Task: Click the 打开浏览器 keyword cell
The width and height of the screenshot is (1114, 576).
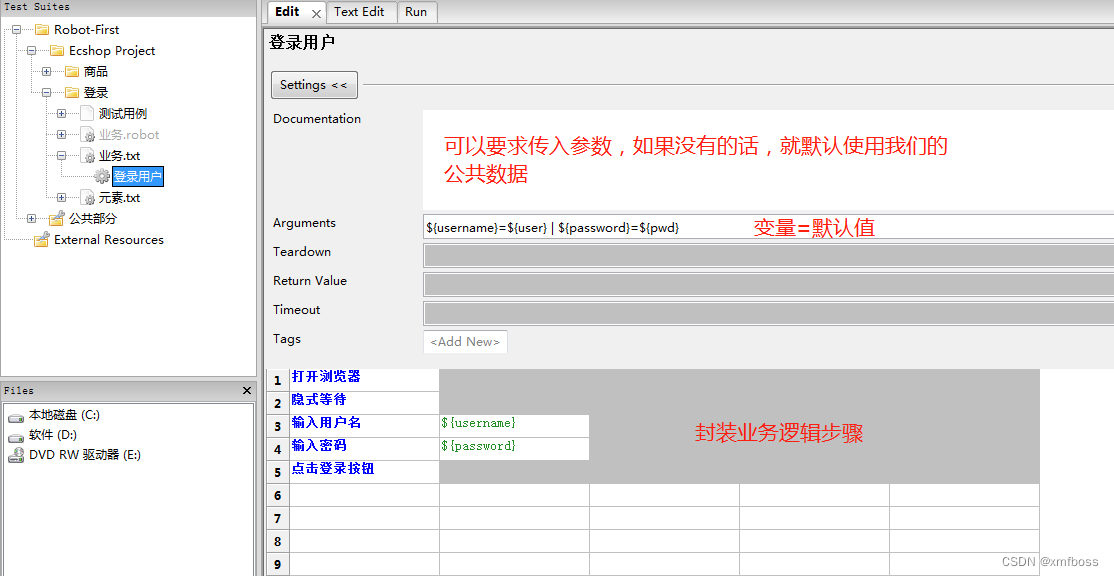Action: coord(364,380)
